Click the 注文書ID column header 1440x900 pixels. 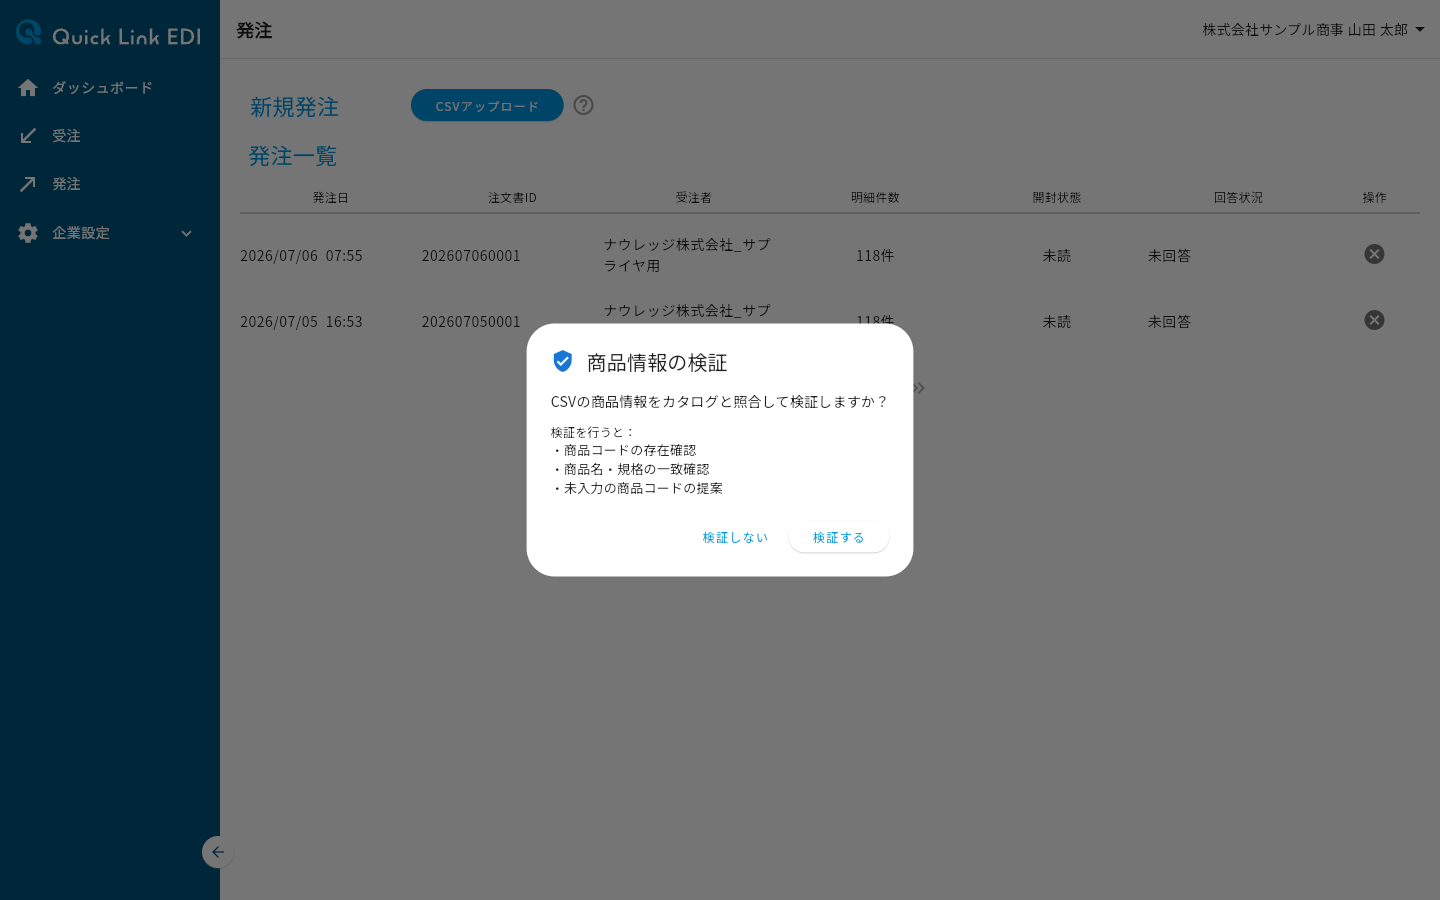coord(512,198)
